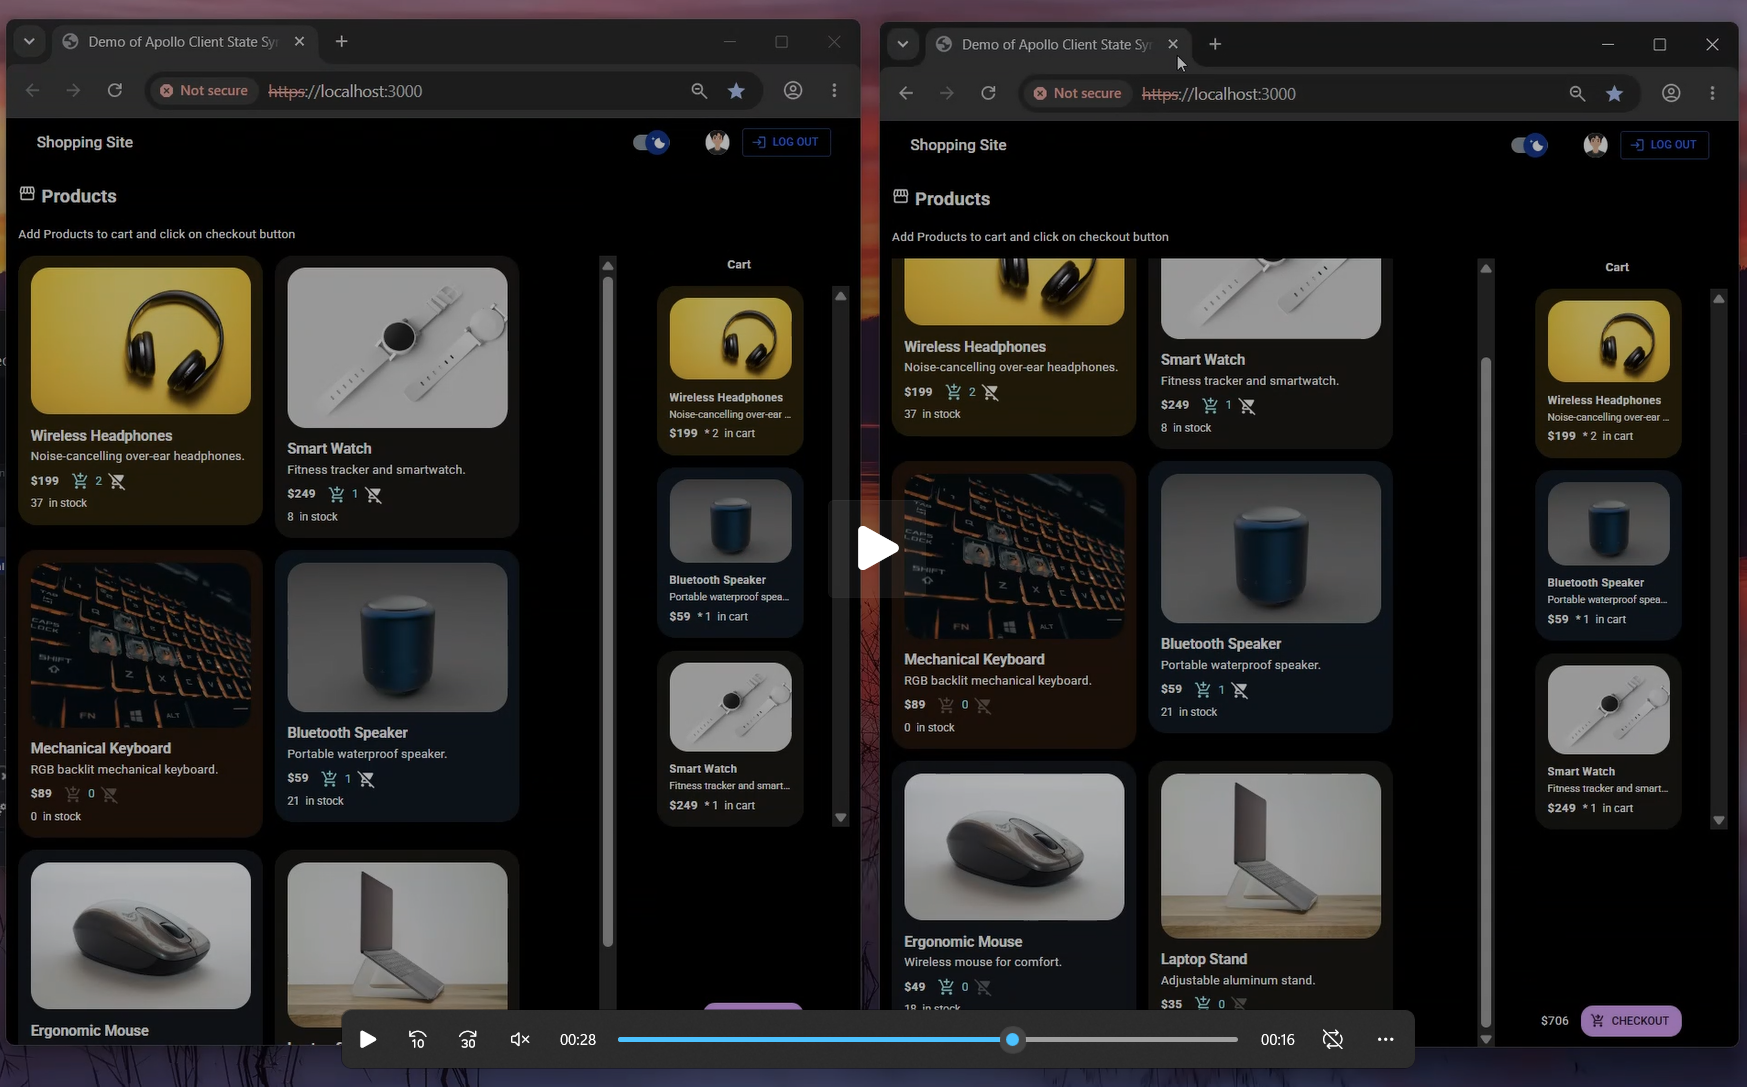1747x1087 pixels.
Task: Click LOG OUT in right window
Action: tap(1664, 145)
